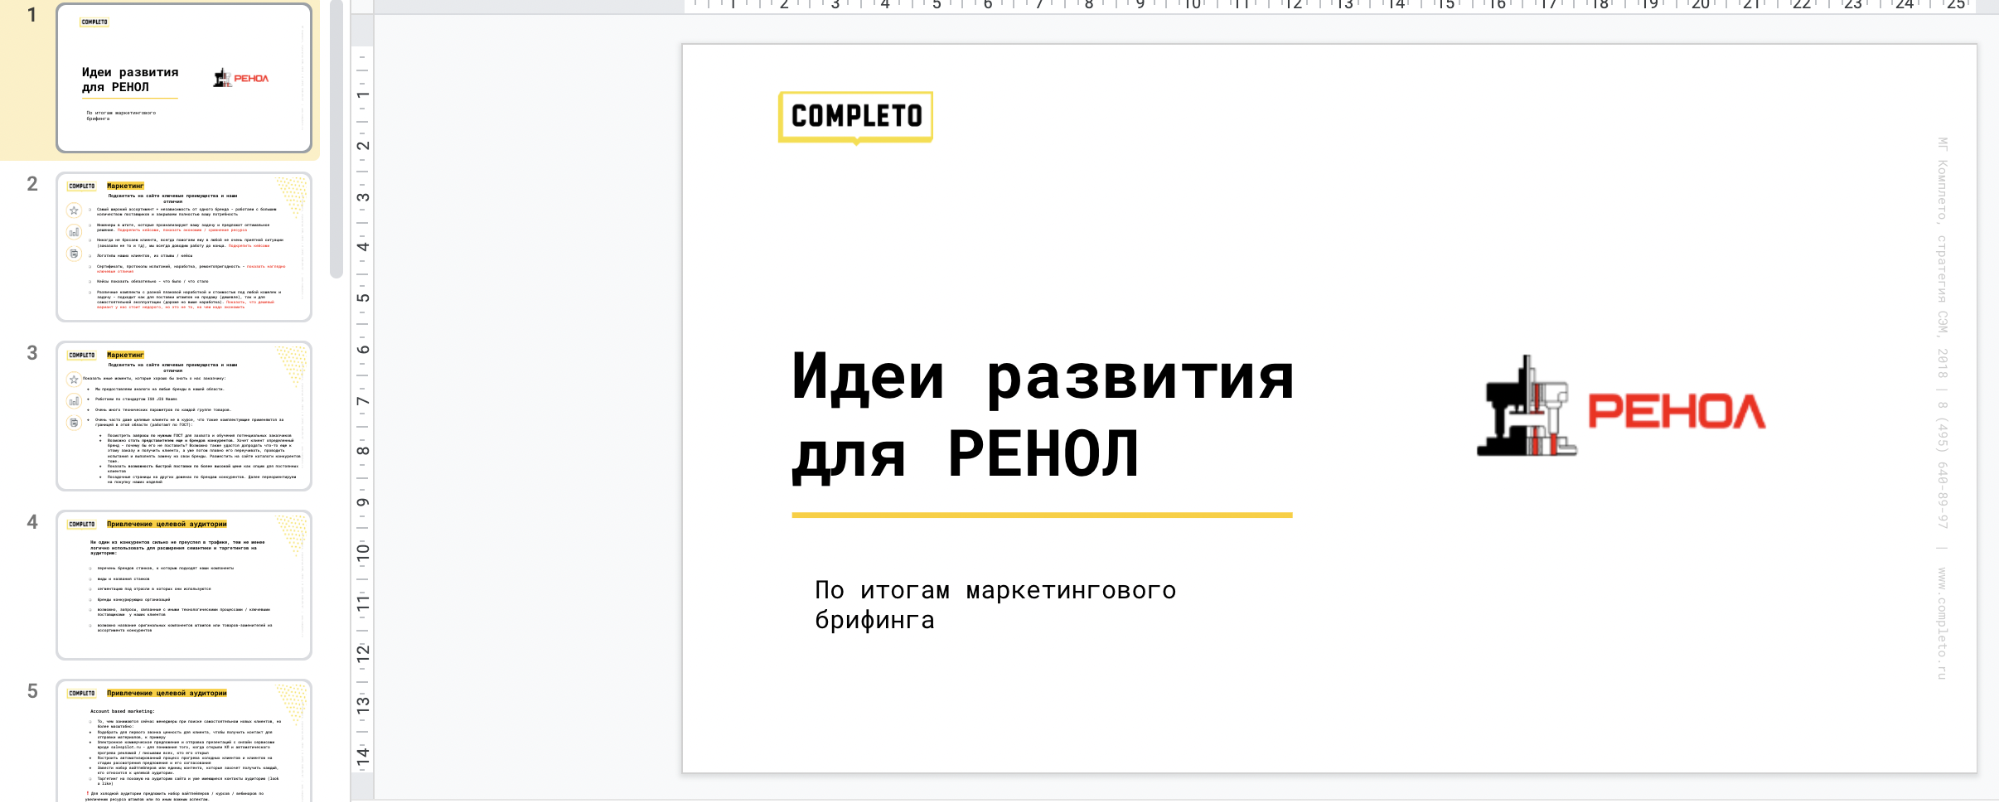Click the 'Маркетинг' heading in slide 2 thumbnail
1999x803 pixels.
[125, 186]
